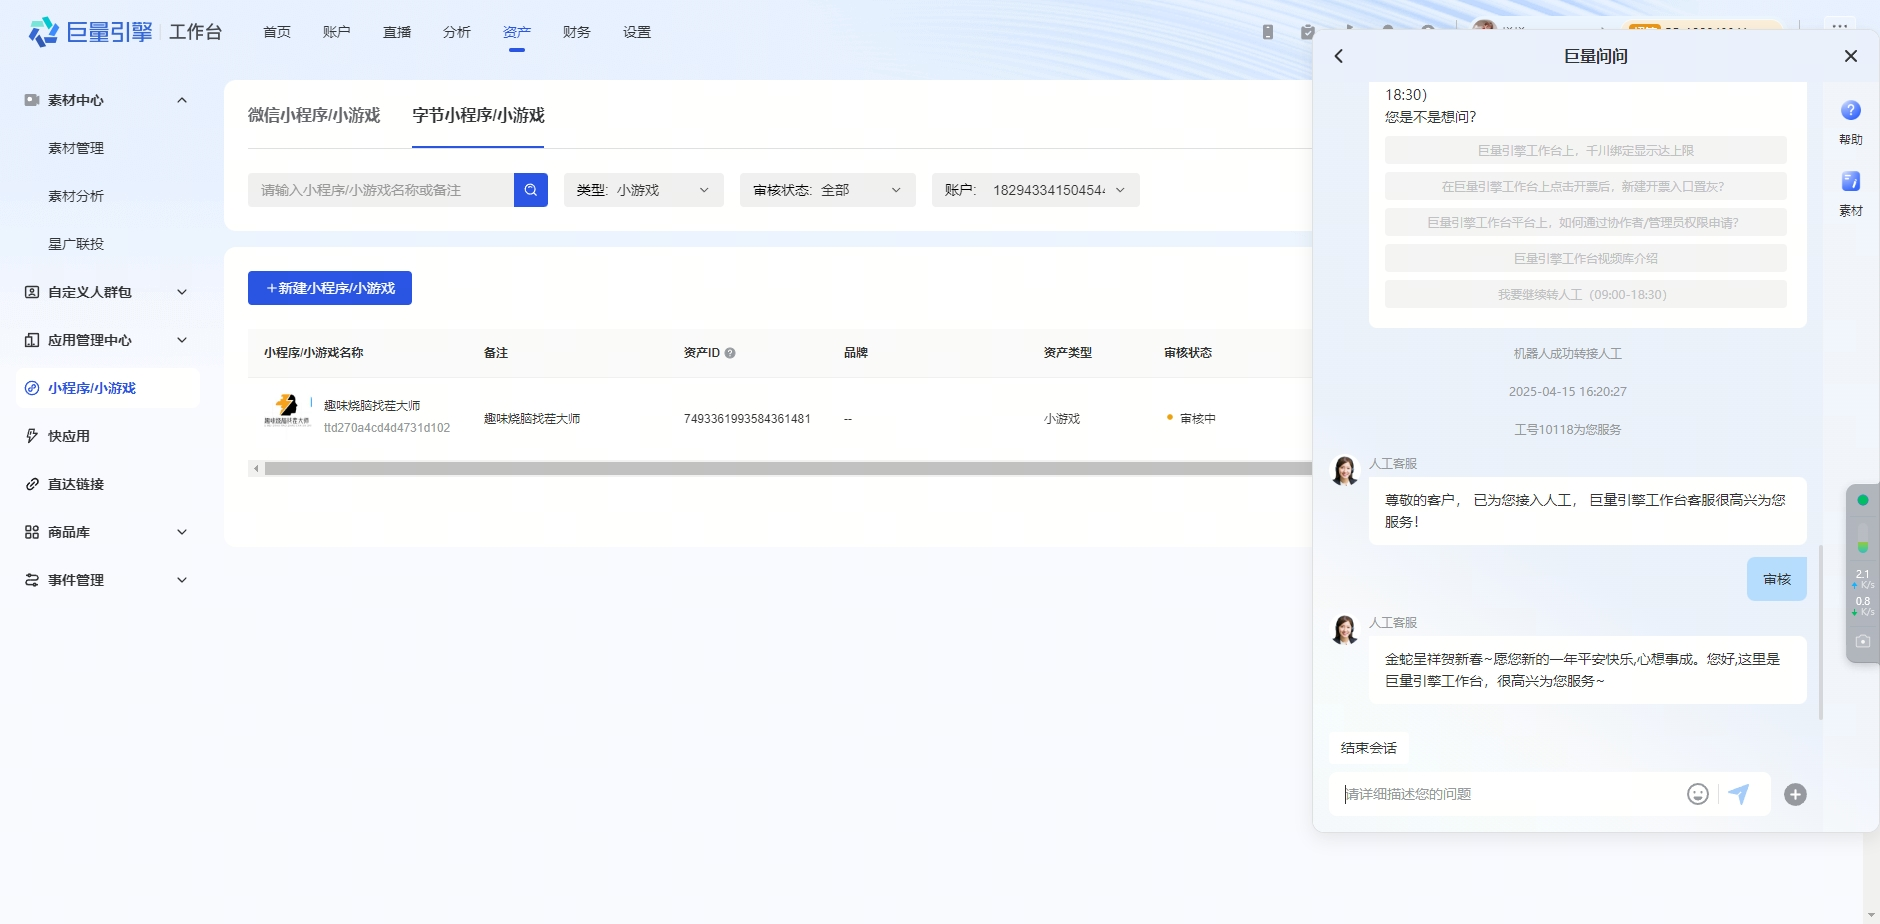Open the 素材 icon in the chat sidebar

(x=1851, y=182)
